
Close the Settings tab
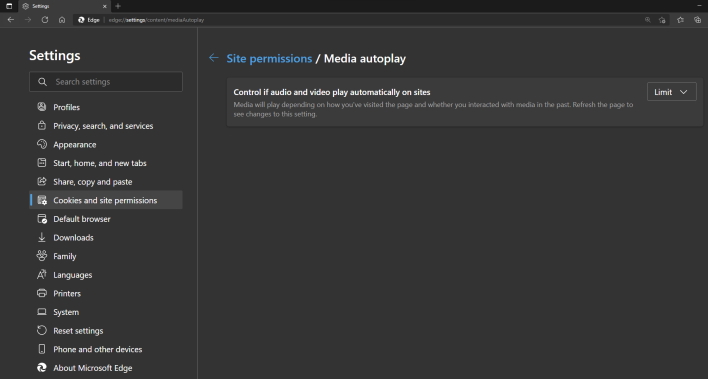(x=105, y=6)
